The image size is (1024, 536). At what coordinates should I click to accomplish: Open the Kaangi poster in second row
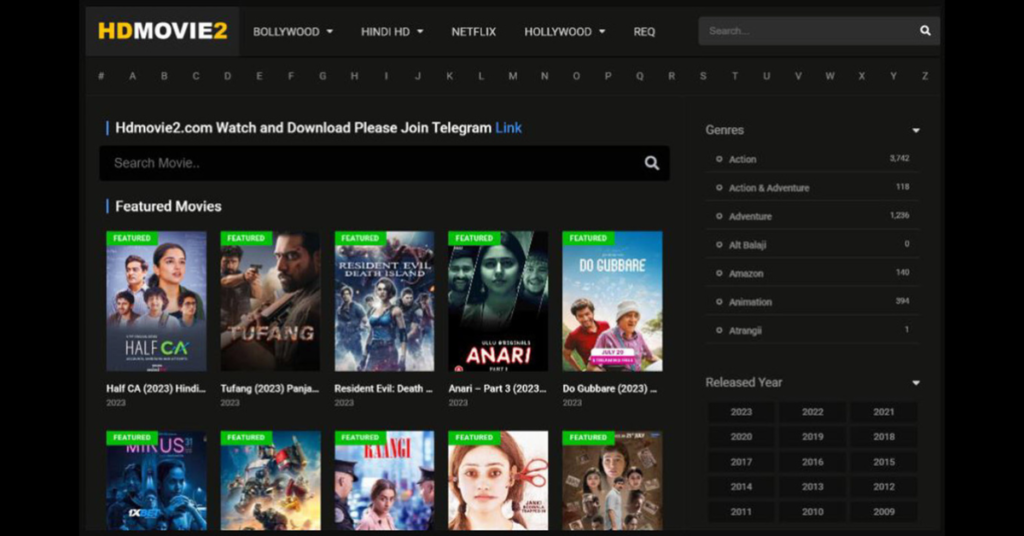(384, 481)
